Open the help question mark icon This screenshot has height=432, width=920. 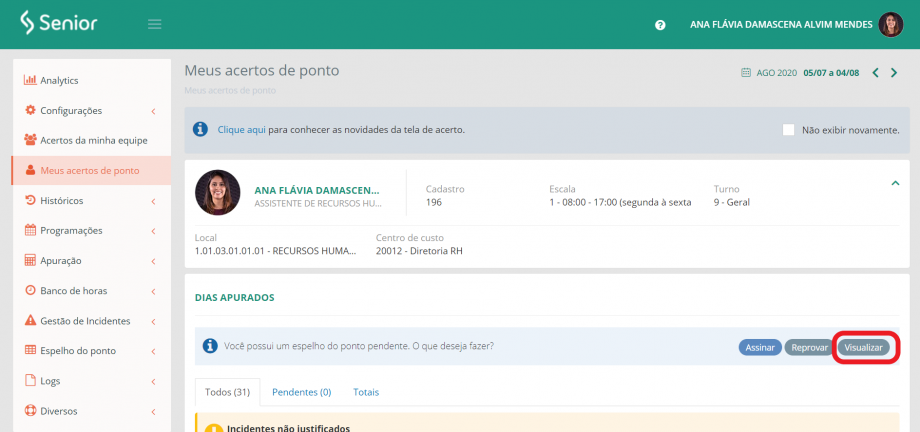[660, 25]
